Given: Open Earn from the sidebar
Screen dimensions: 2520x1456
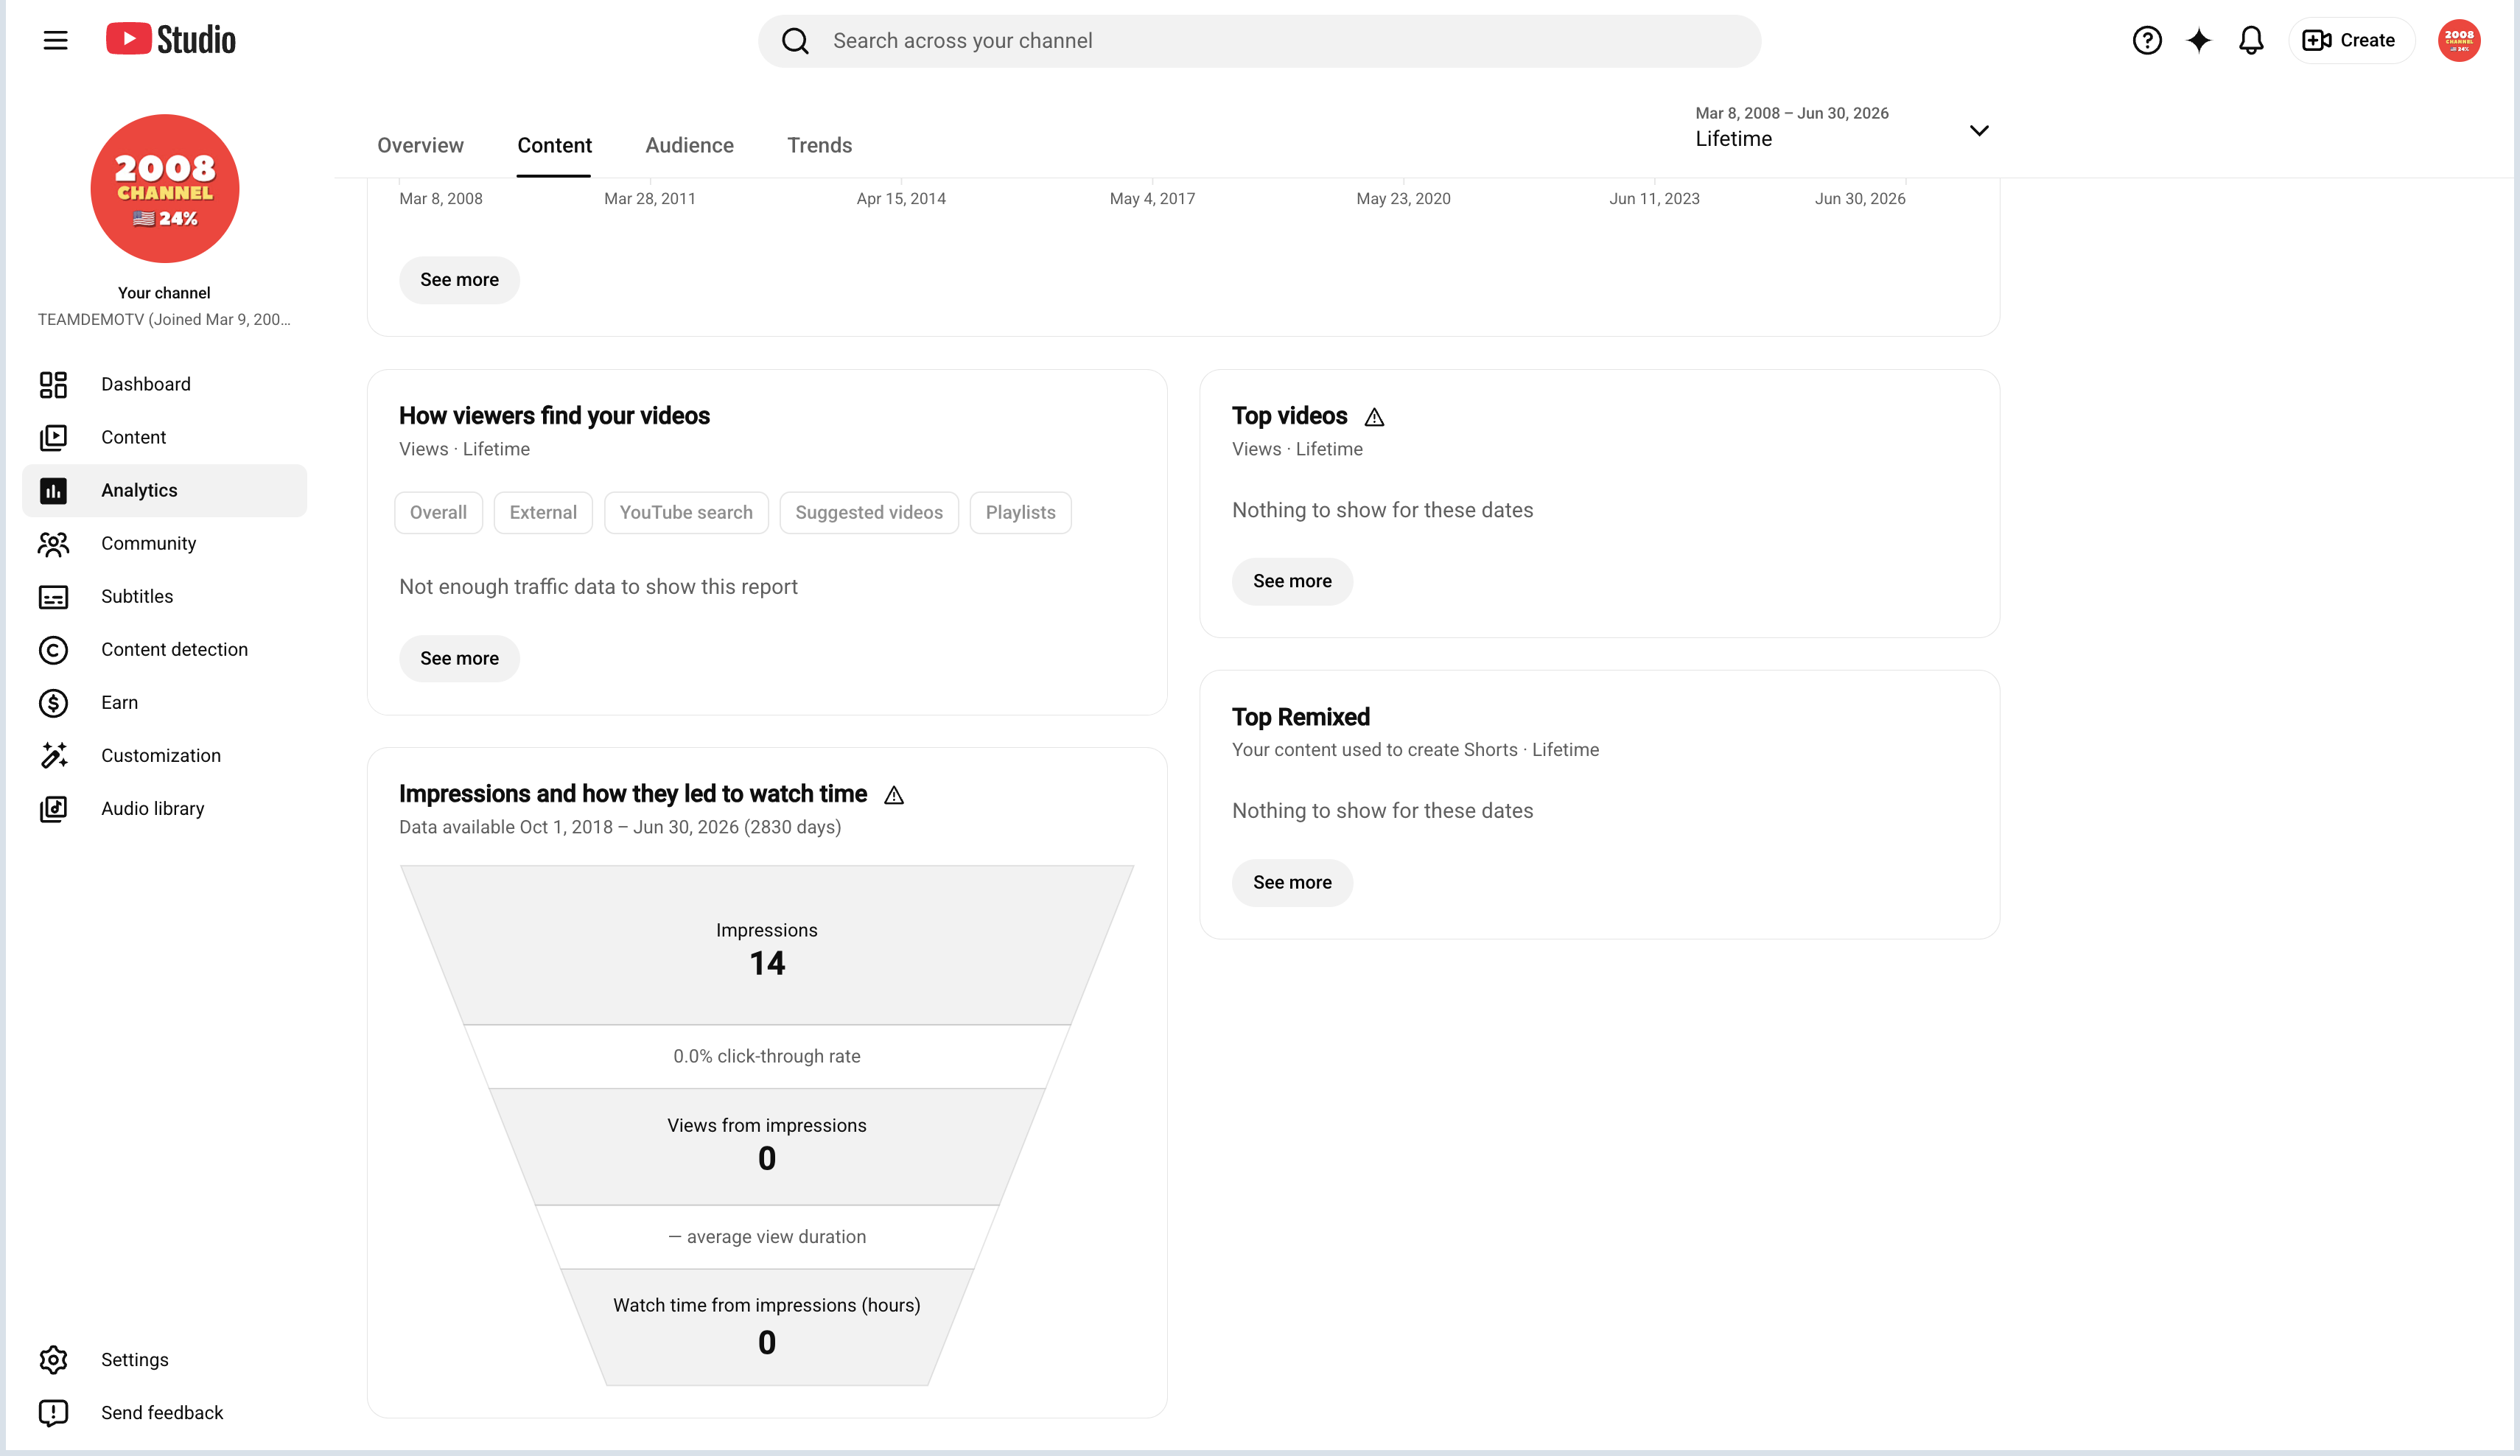Looking at the screenshot, I should (x=164, y=702).
